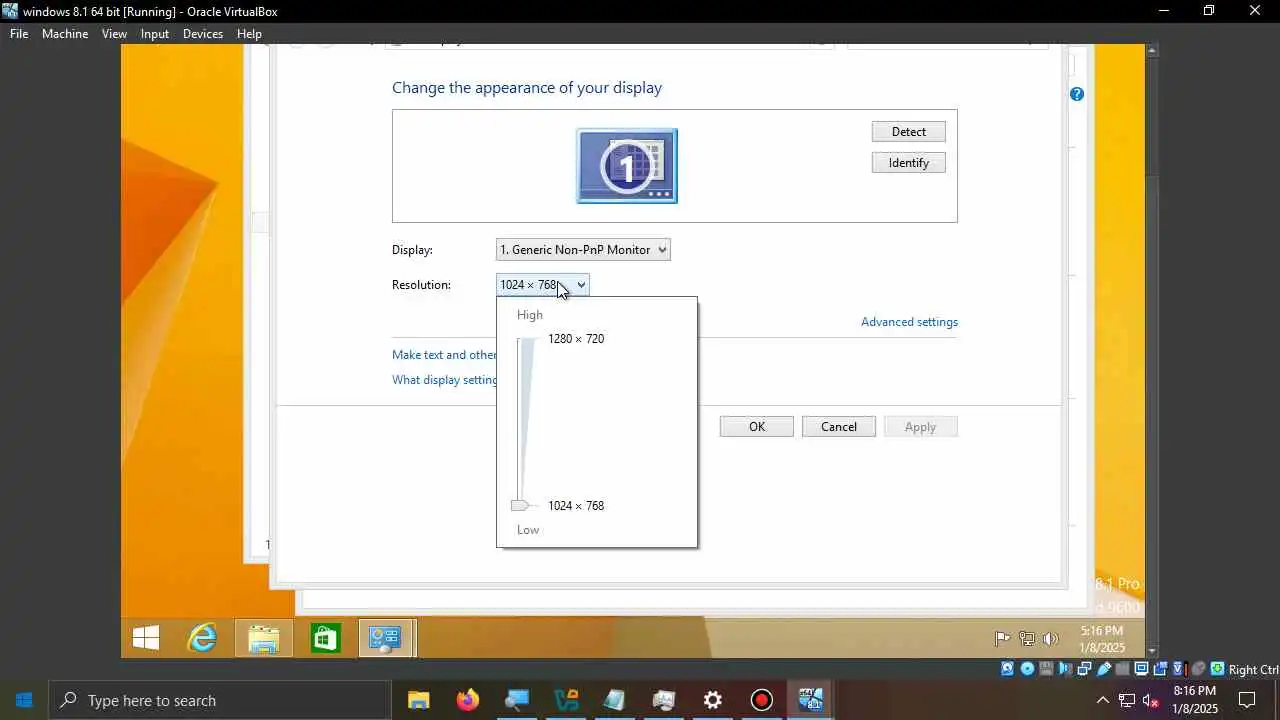
Task: Open the Input menu
Action: (x=155, y=33)
